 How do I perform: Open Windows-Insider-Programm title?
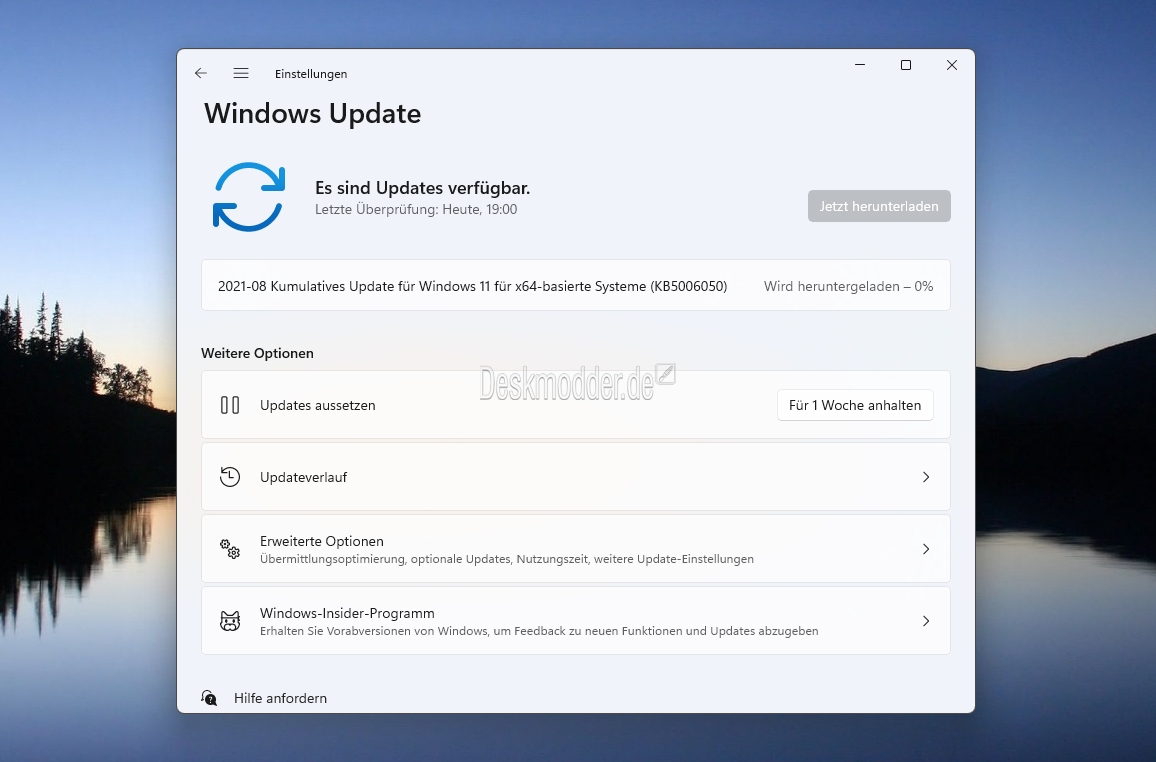coord(347,613)
